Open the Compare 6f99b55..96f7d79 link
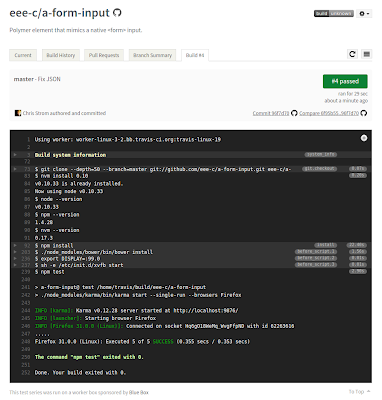Viewport: 382px width, 400px height. click(329, 113)
